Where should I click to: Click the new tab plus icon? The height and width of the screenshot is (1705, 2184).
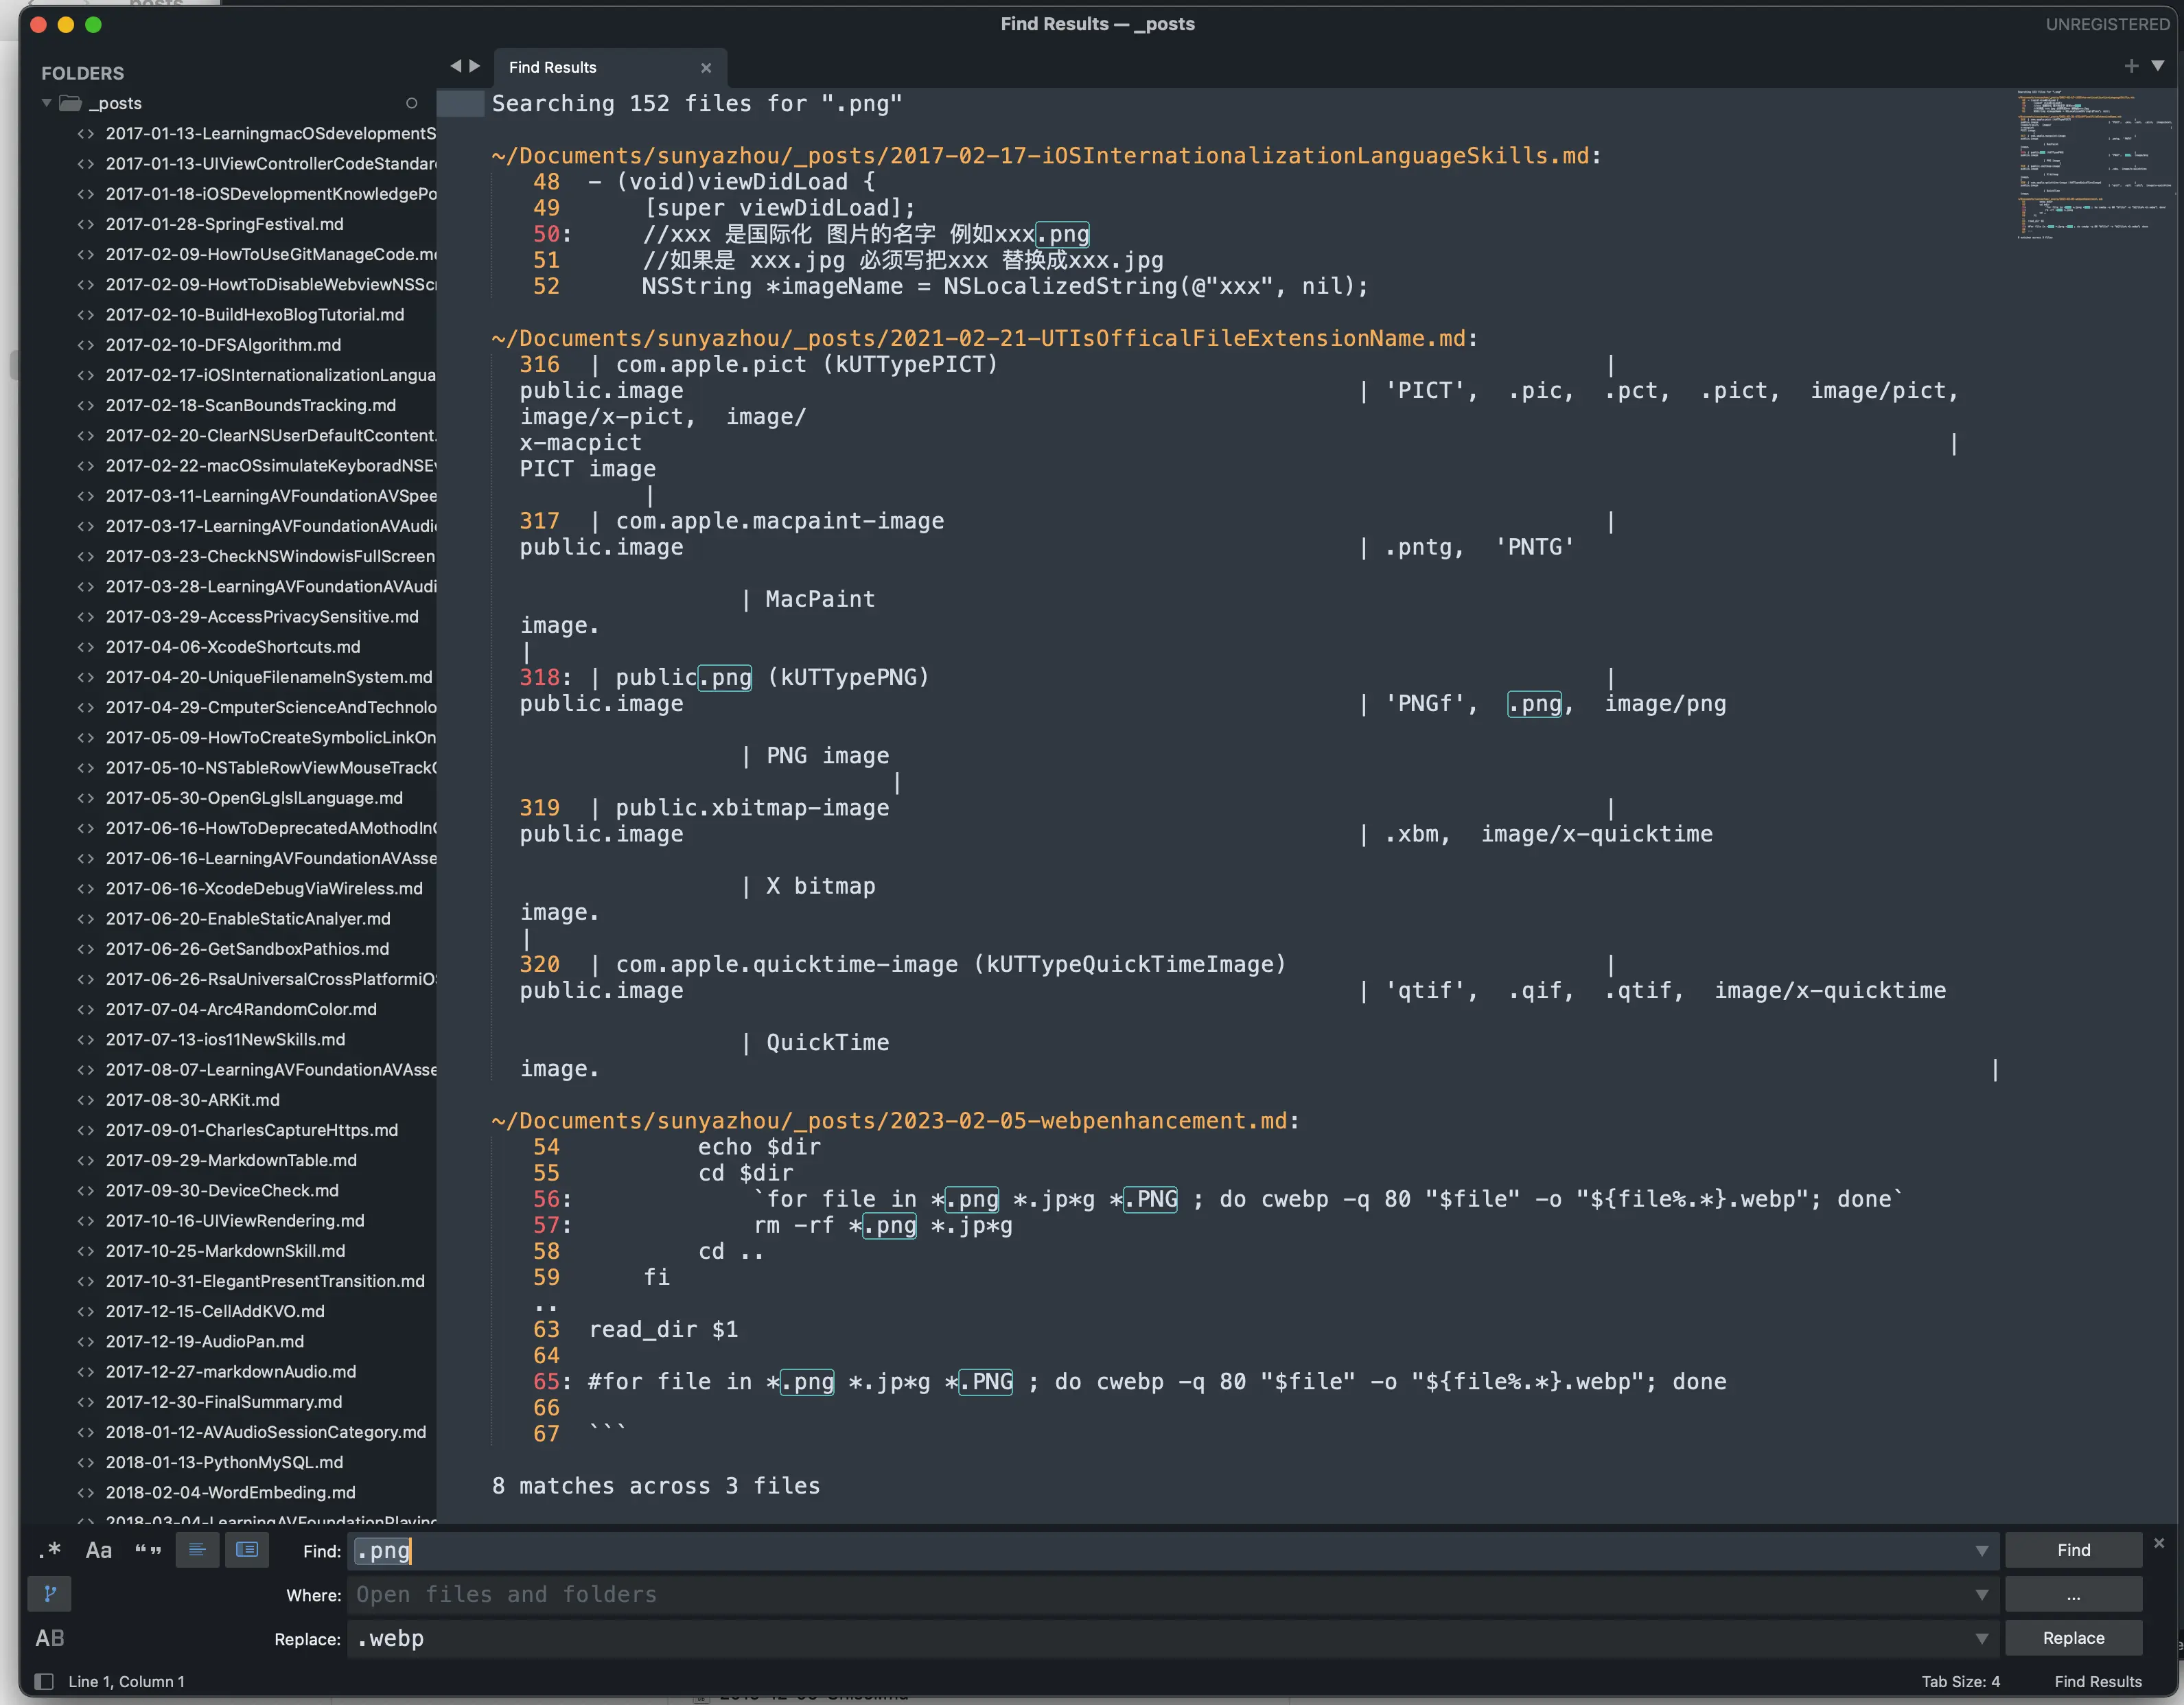pyautogui.click(x=2131, y=66)
